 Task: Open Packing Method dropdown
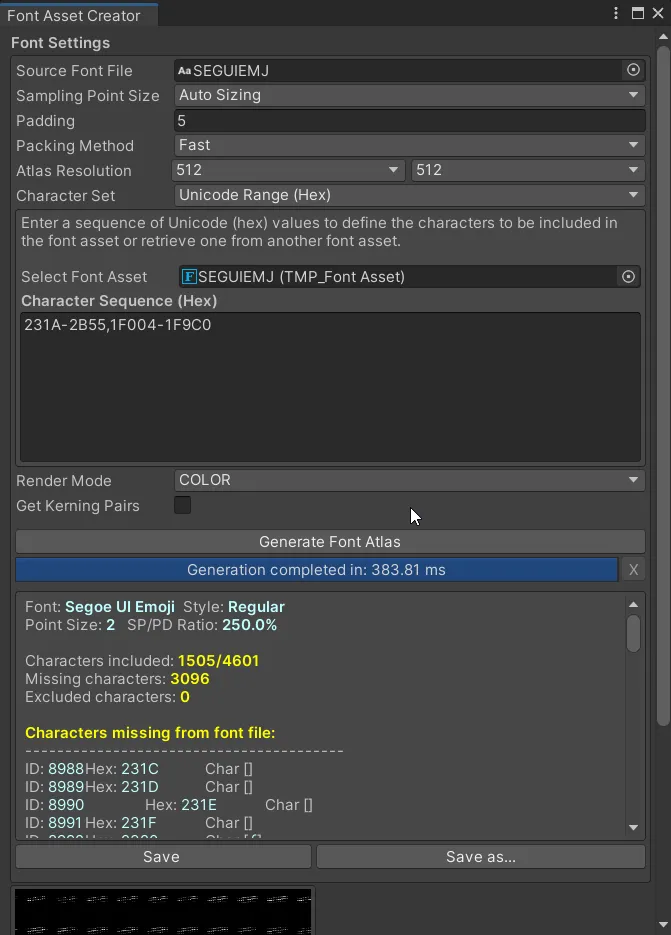tap(409, 145)
